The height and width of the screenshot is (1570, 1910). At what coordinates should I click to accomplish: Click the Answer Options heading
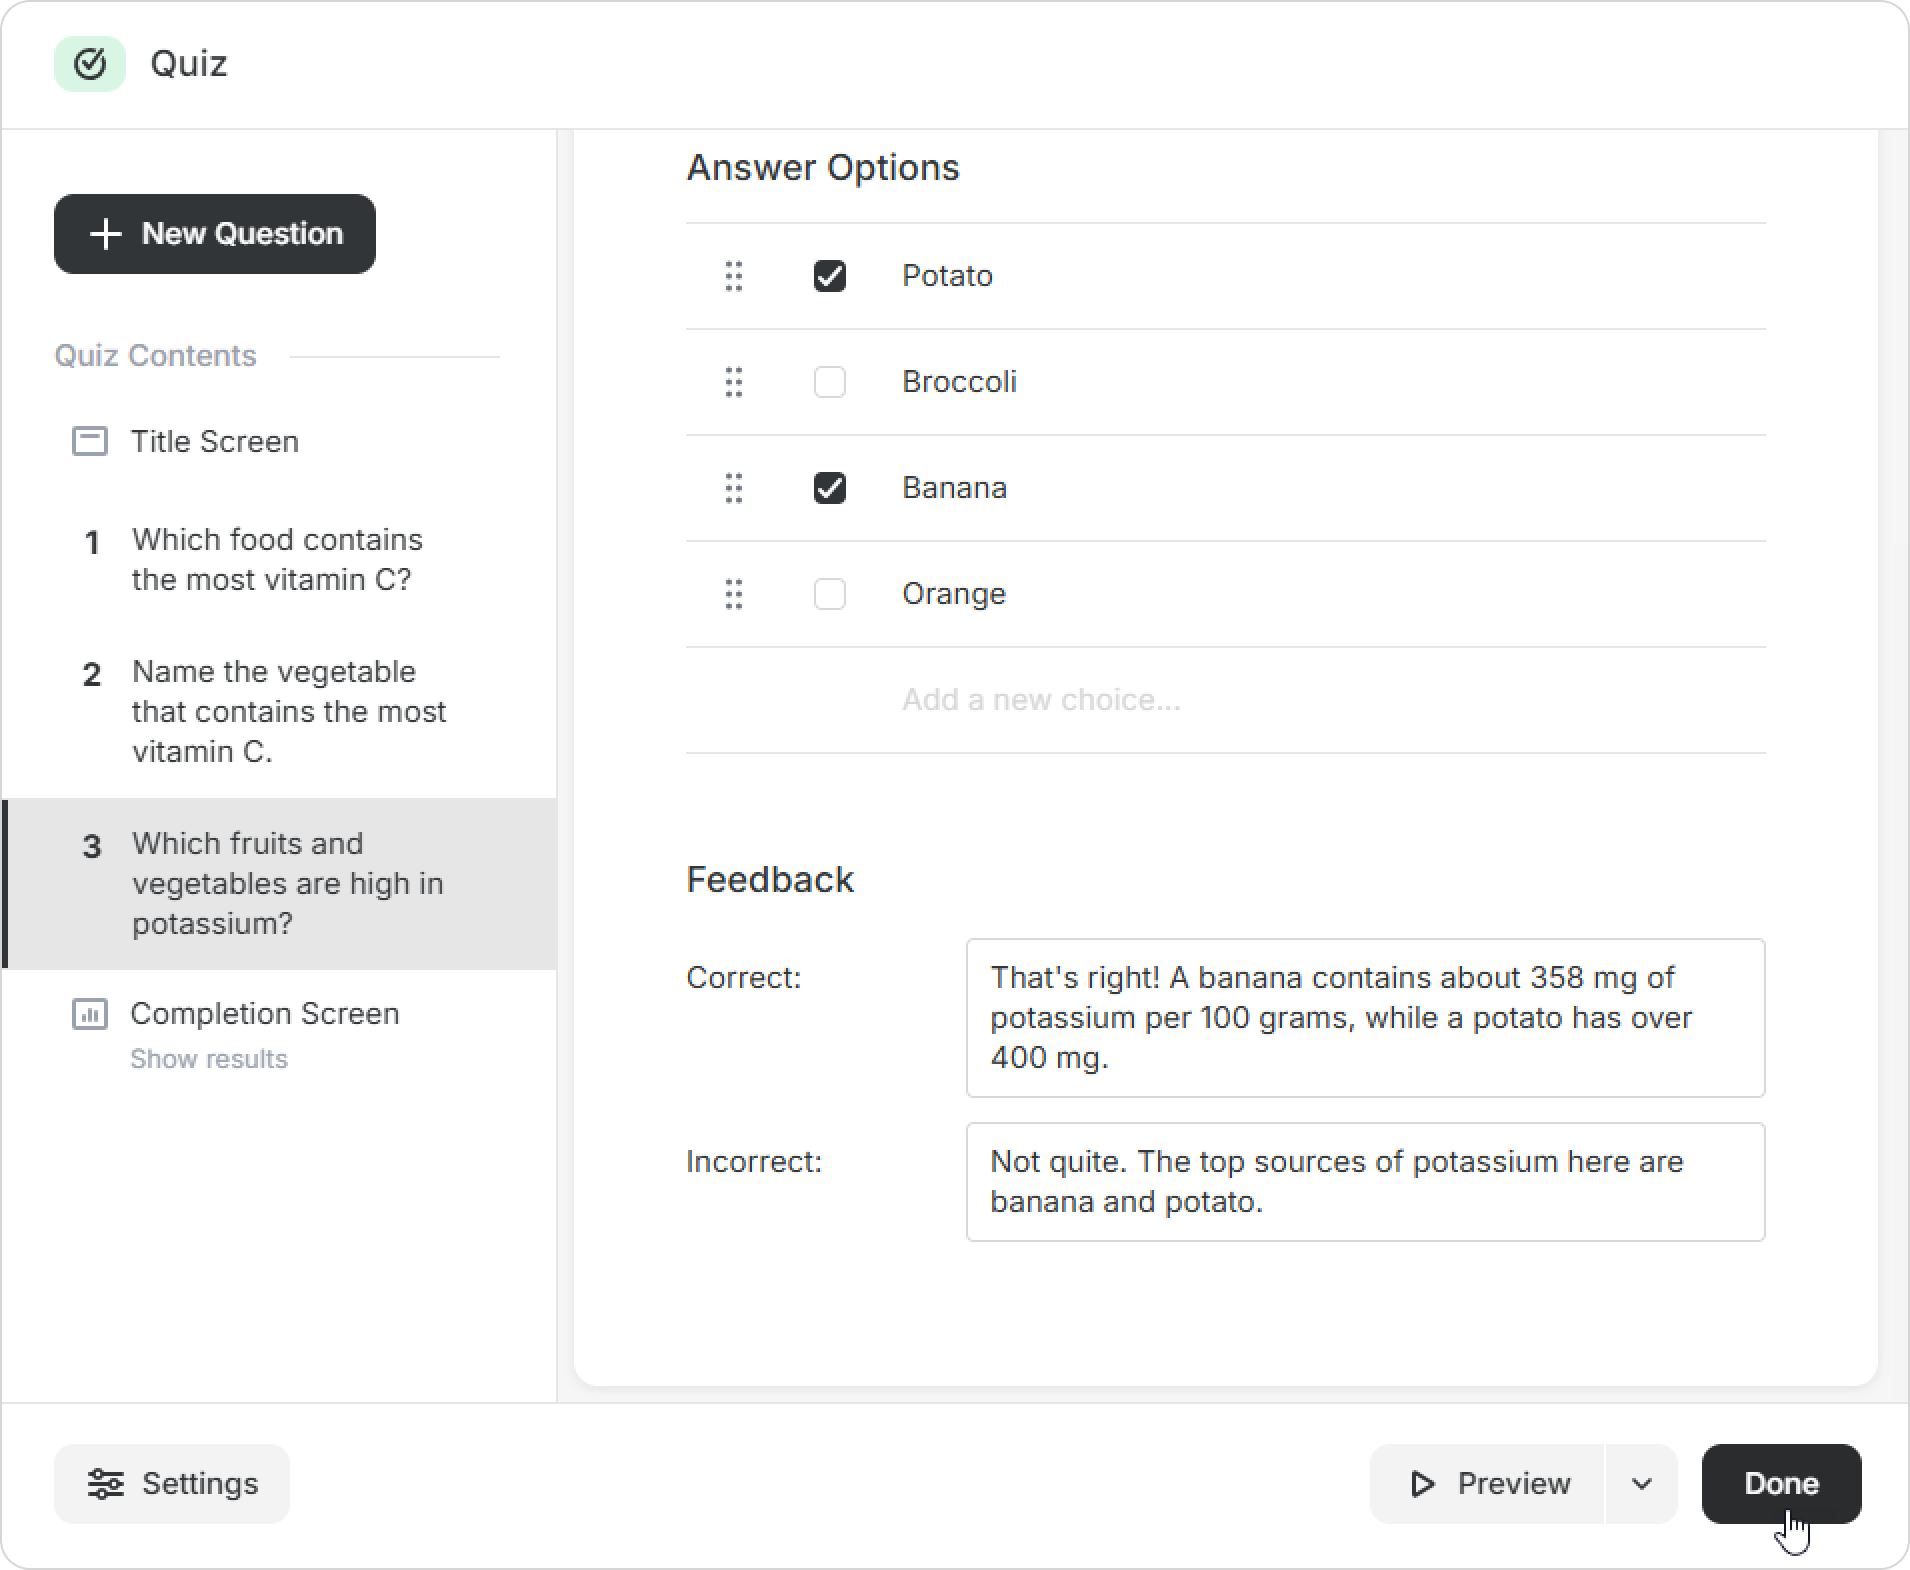(823, 168)
